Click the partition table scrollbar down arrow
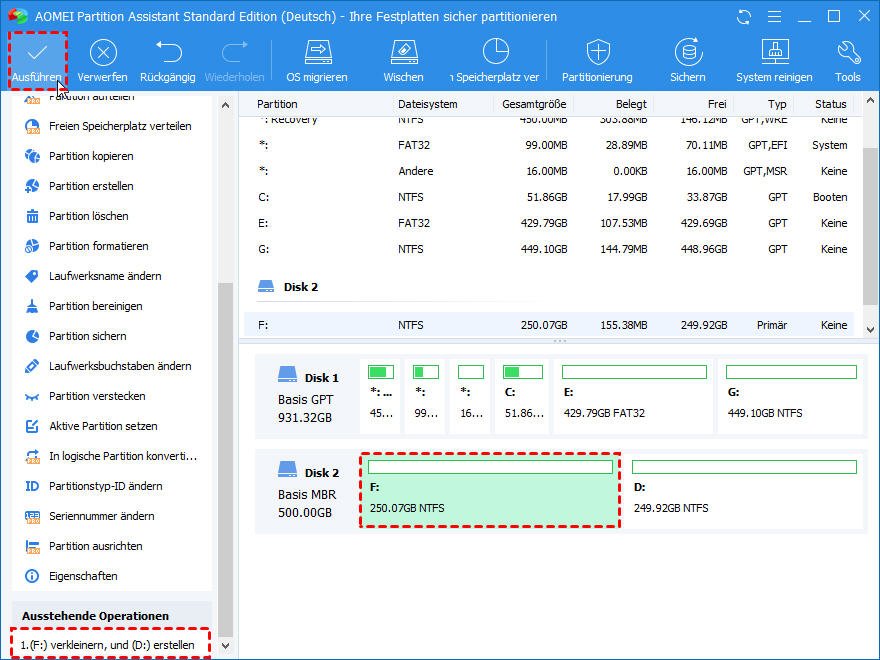Image resolution: width=880 pixels, height=660 pixels. click(x=870, y=329)
